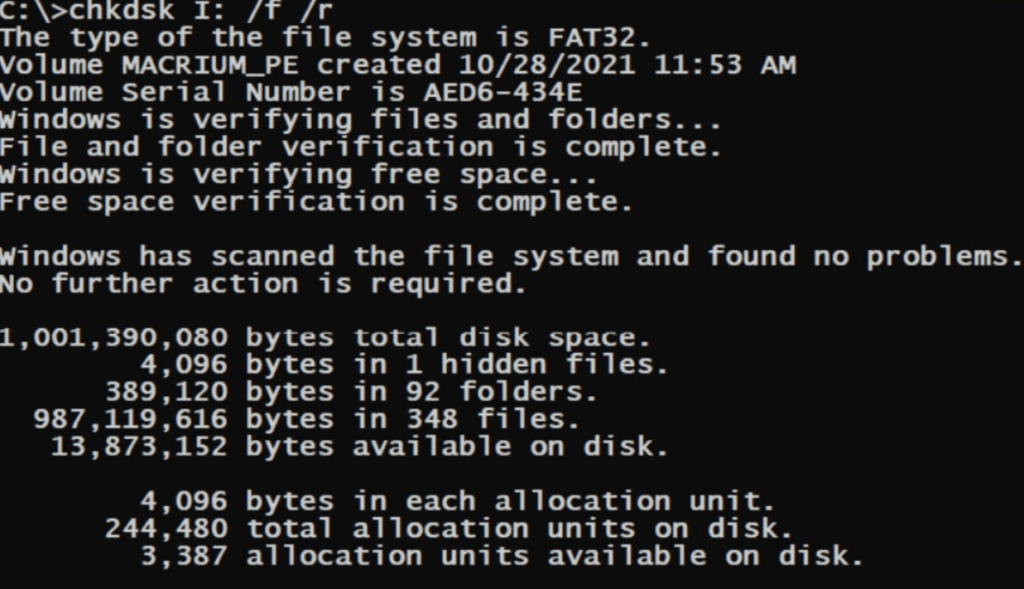Click the 1,001,390,080 total disk space value
1024x589 pixels.
[x=114, y=338]
